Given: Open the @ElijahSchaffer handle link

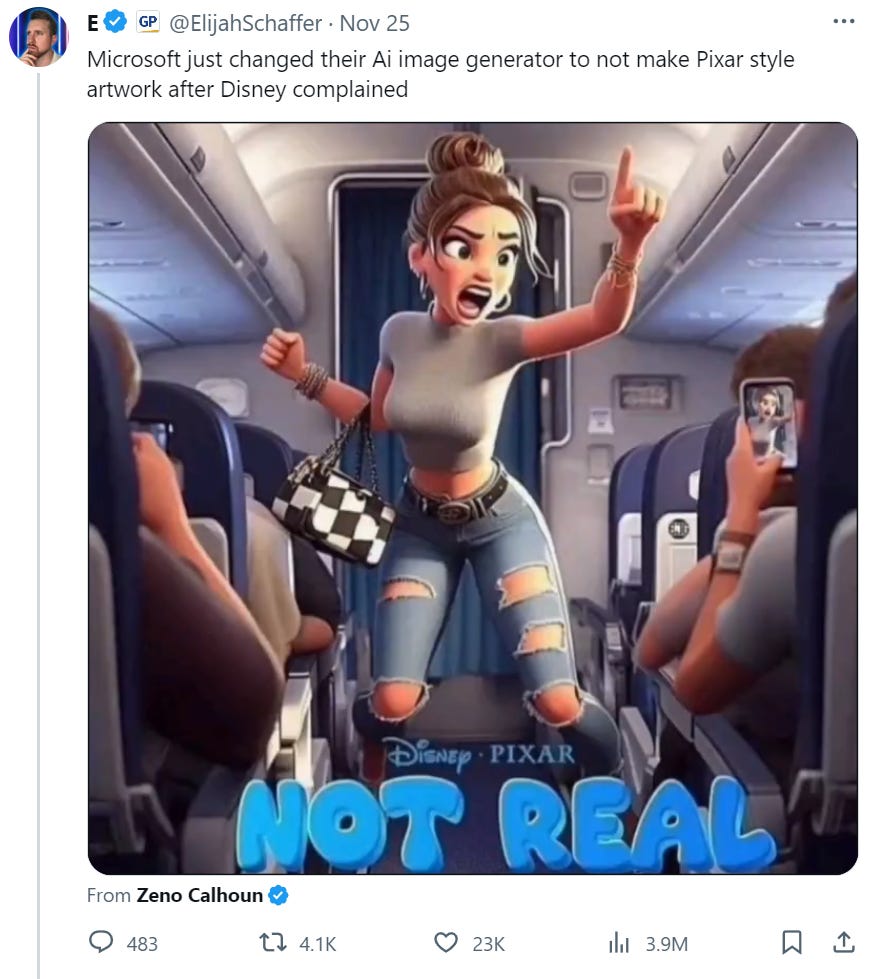Looking at the screenshot, I should click(x=245, y=24).
